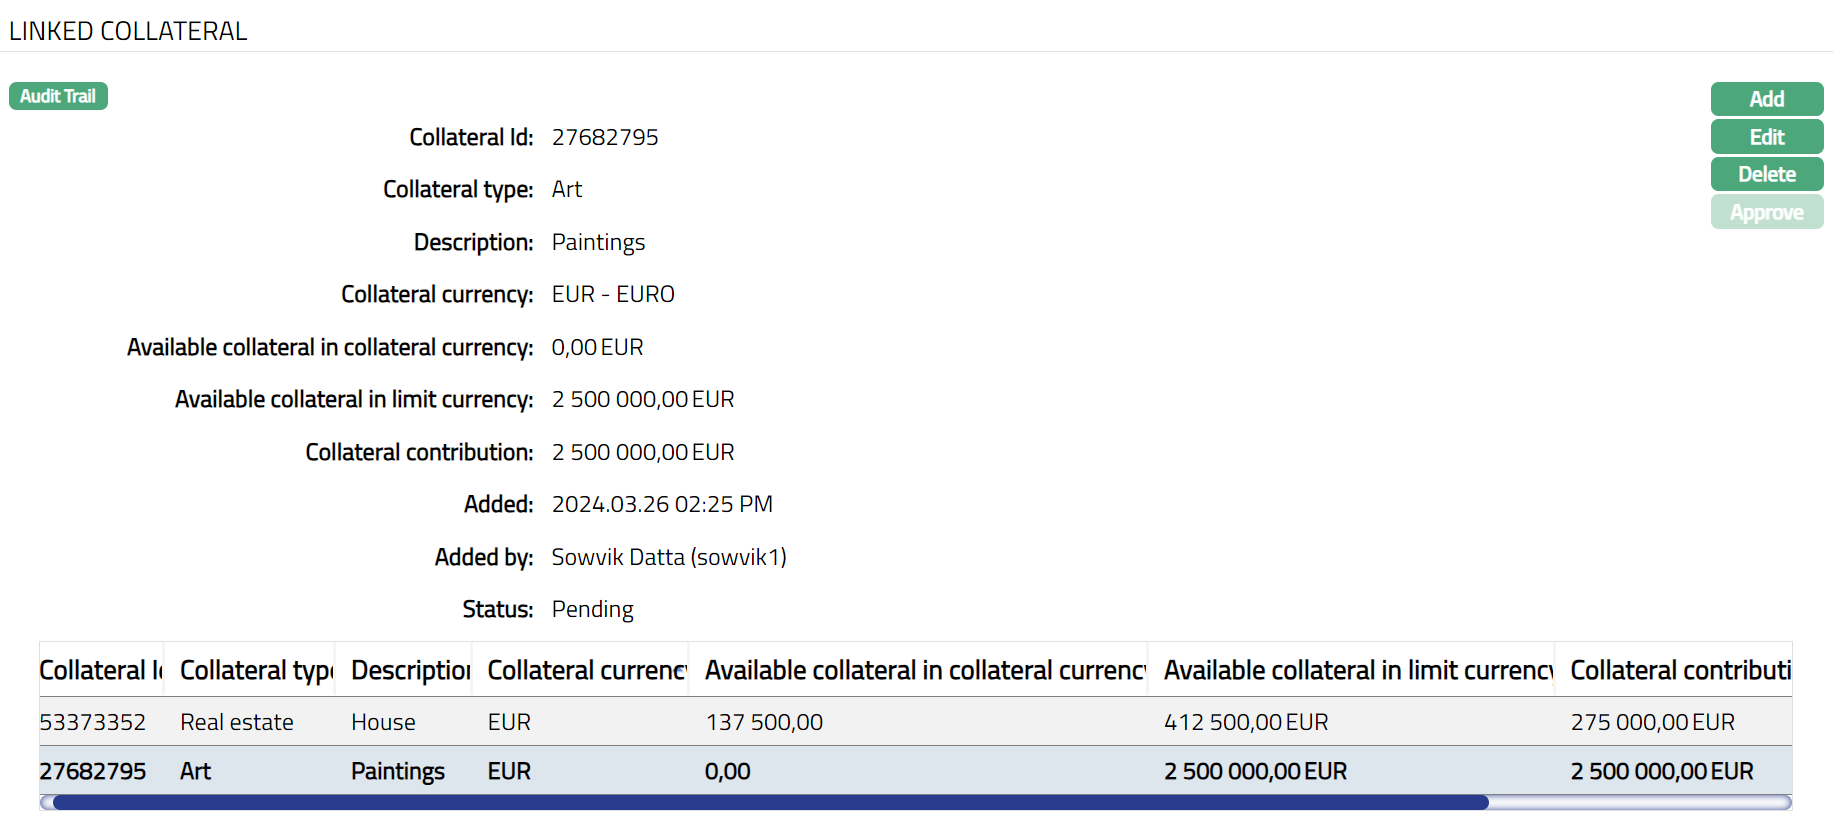Click the Collateral currency column header
1833x821 pixels.
click(x=586, y=670)
